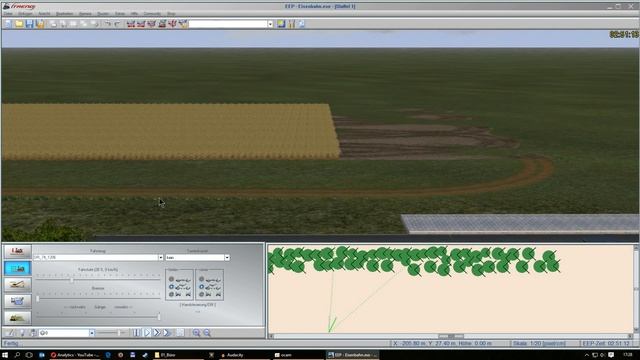Click the direction slider handle under 'vorwärts'

(x=159, y=317)
